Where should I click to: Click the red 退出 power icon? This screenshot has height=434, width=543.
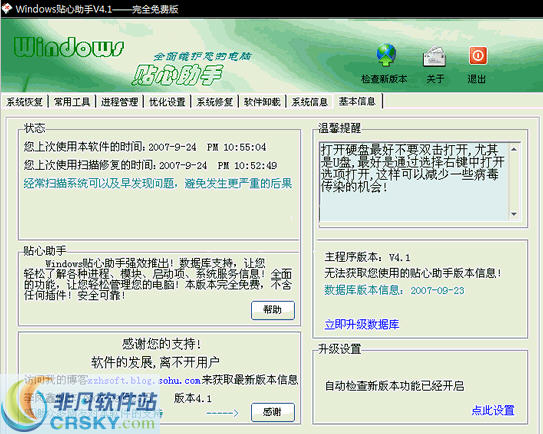478,55
